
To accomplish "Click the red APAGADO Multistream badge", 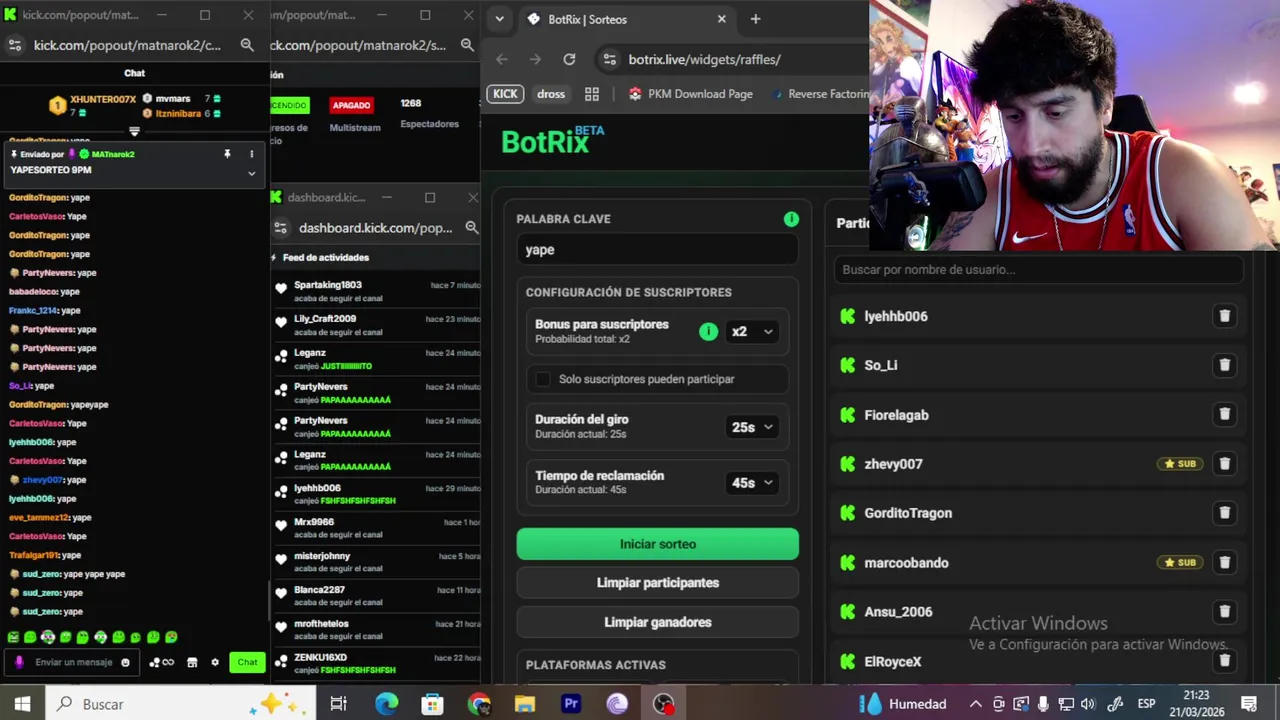I will 351,105.
